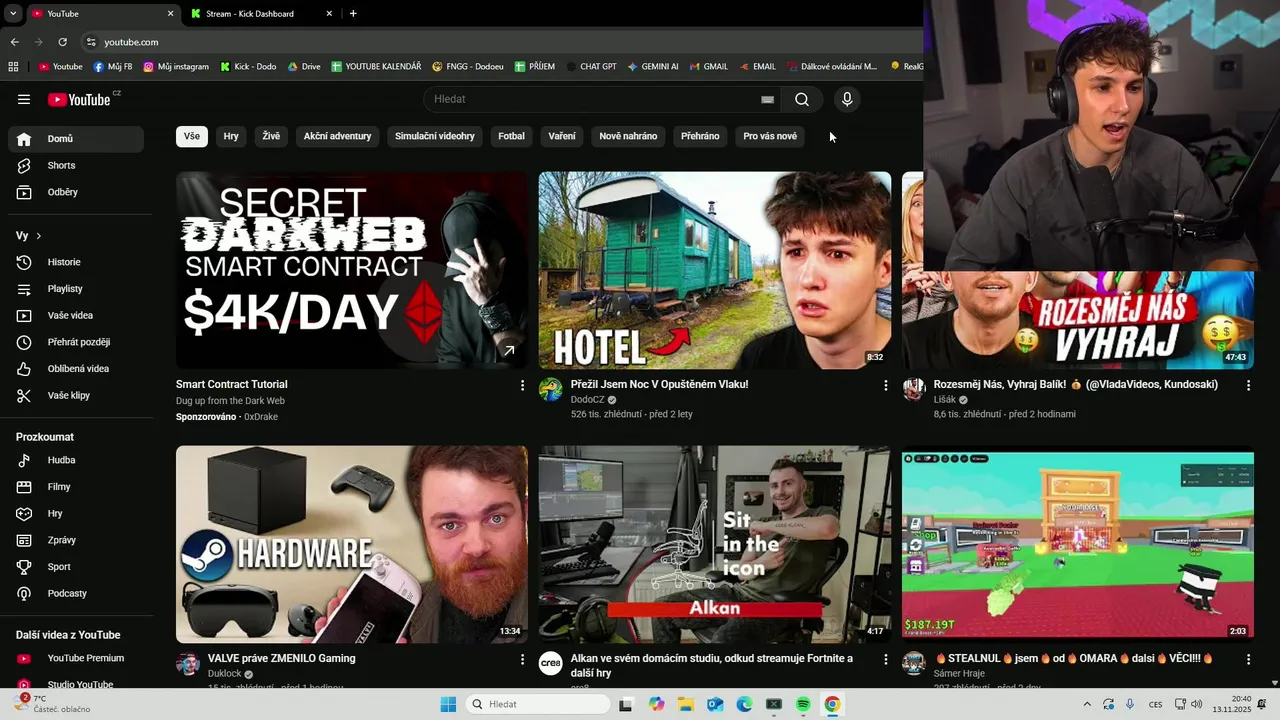Select the Vaření filter chip
Image resolution: width=1280 pixels, height=720 pixels.
[562, 136]
